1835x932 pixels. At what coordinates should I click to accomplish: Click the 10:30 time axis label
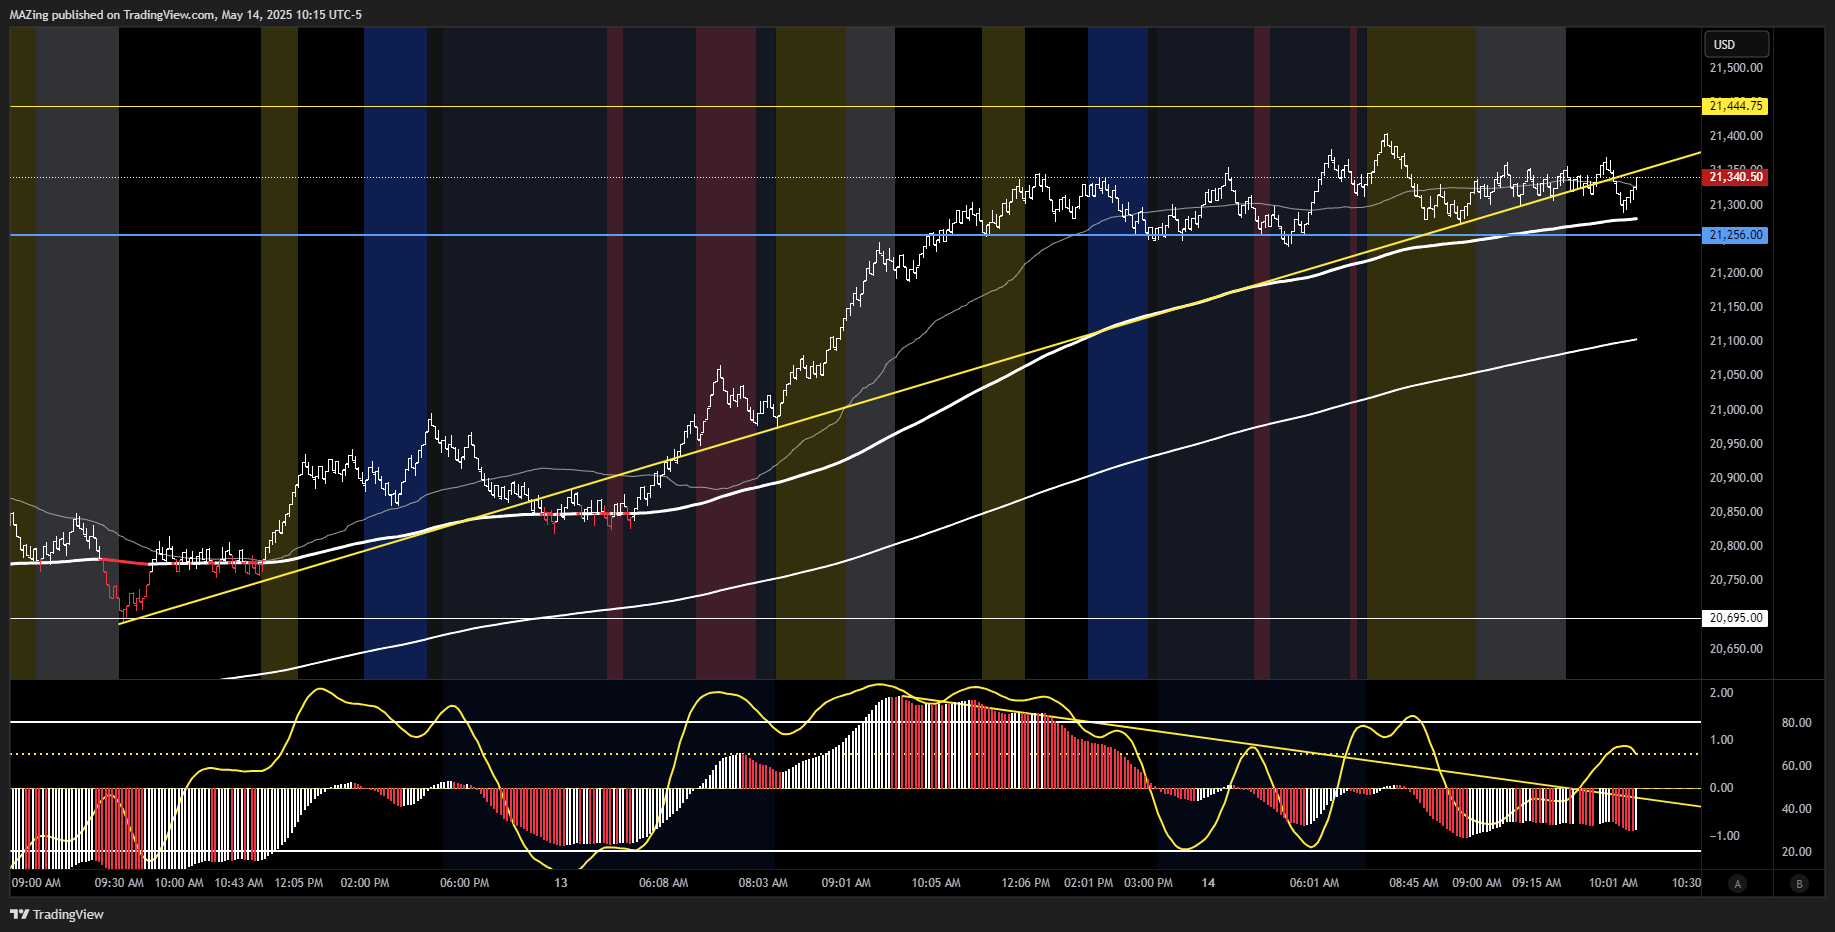pos(1686,883)
